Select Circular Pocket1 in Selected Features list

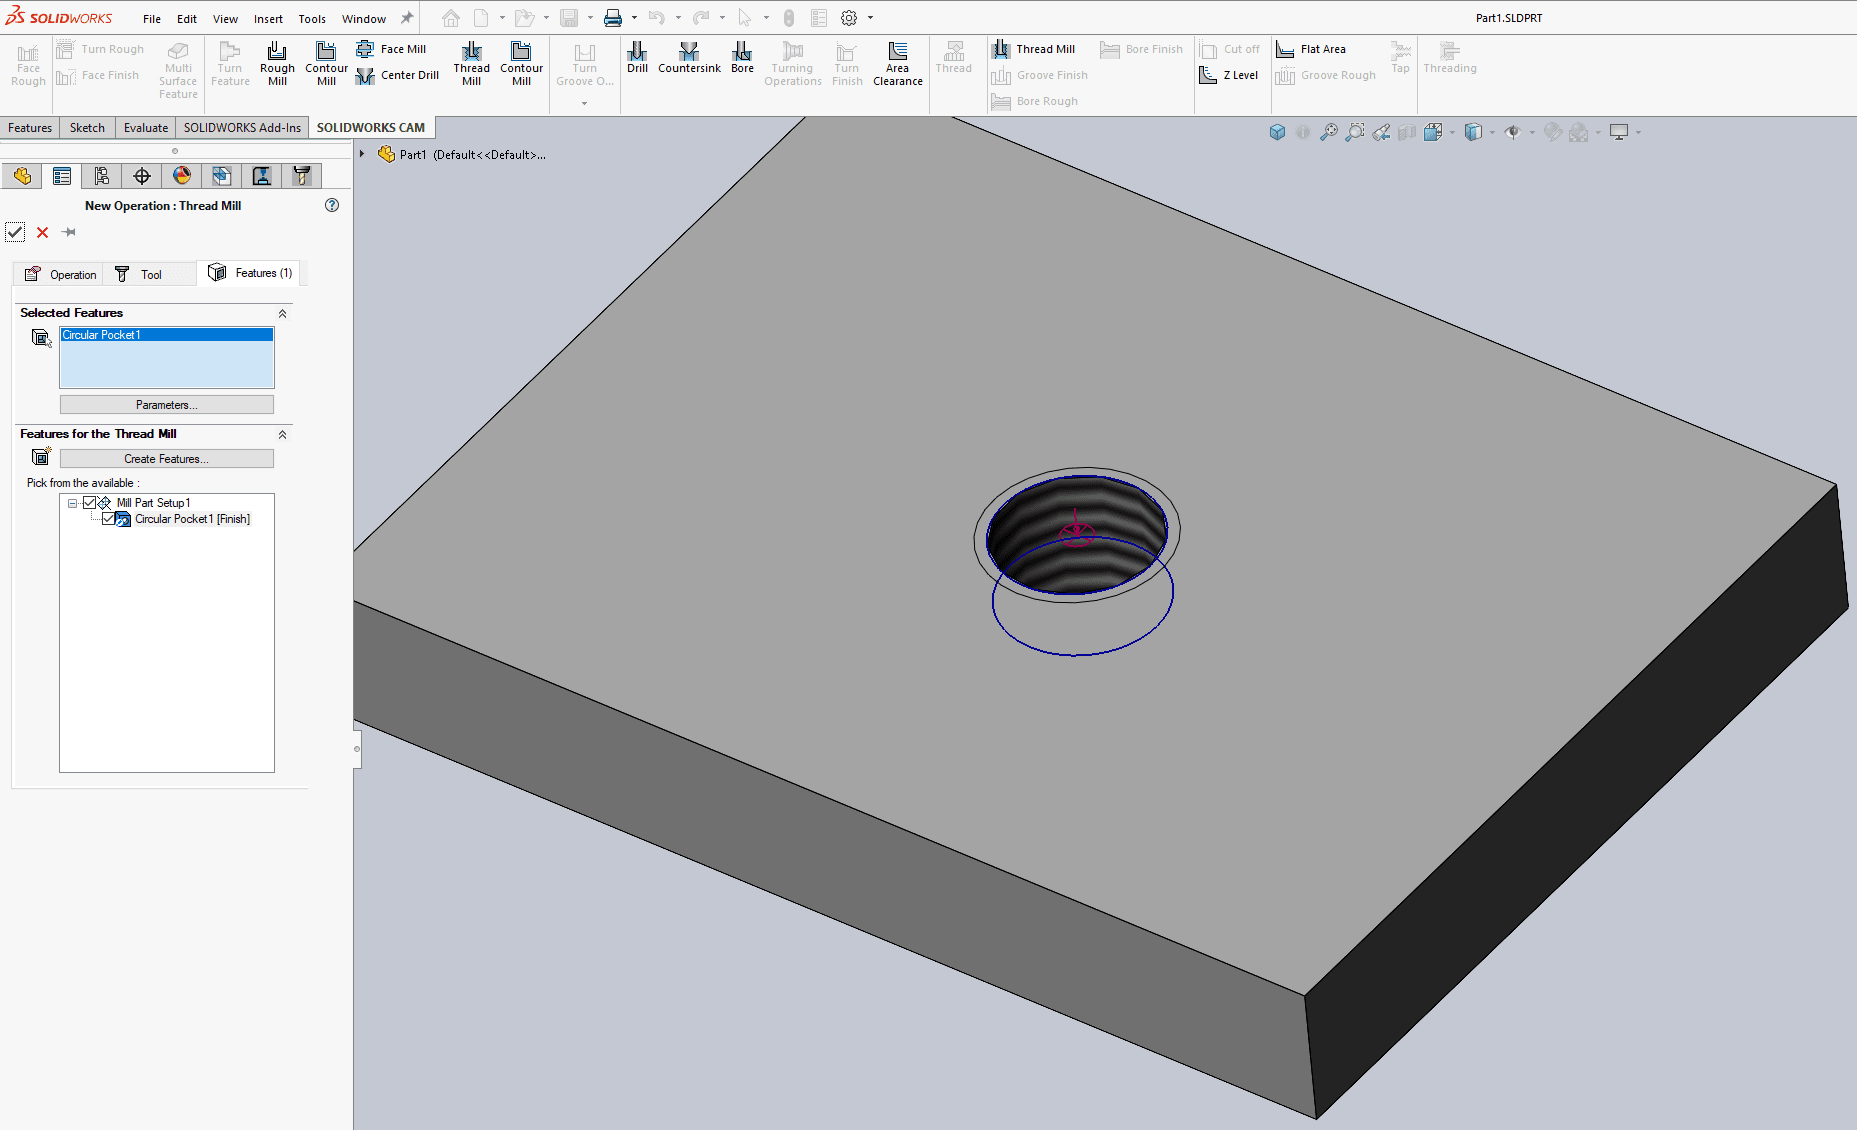click(x=166, y=335)
